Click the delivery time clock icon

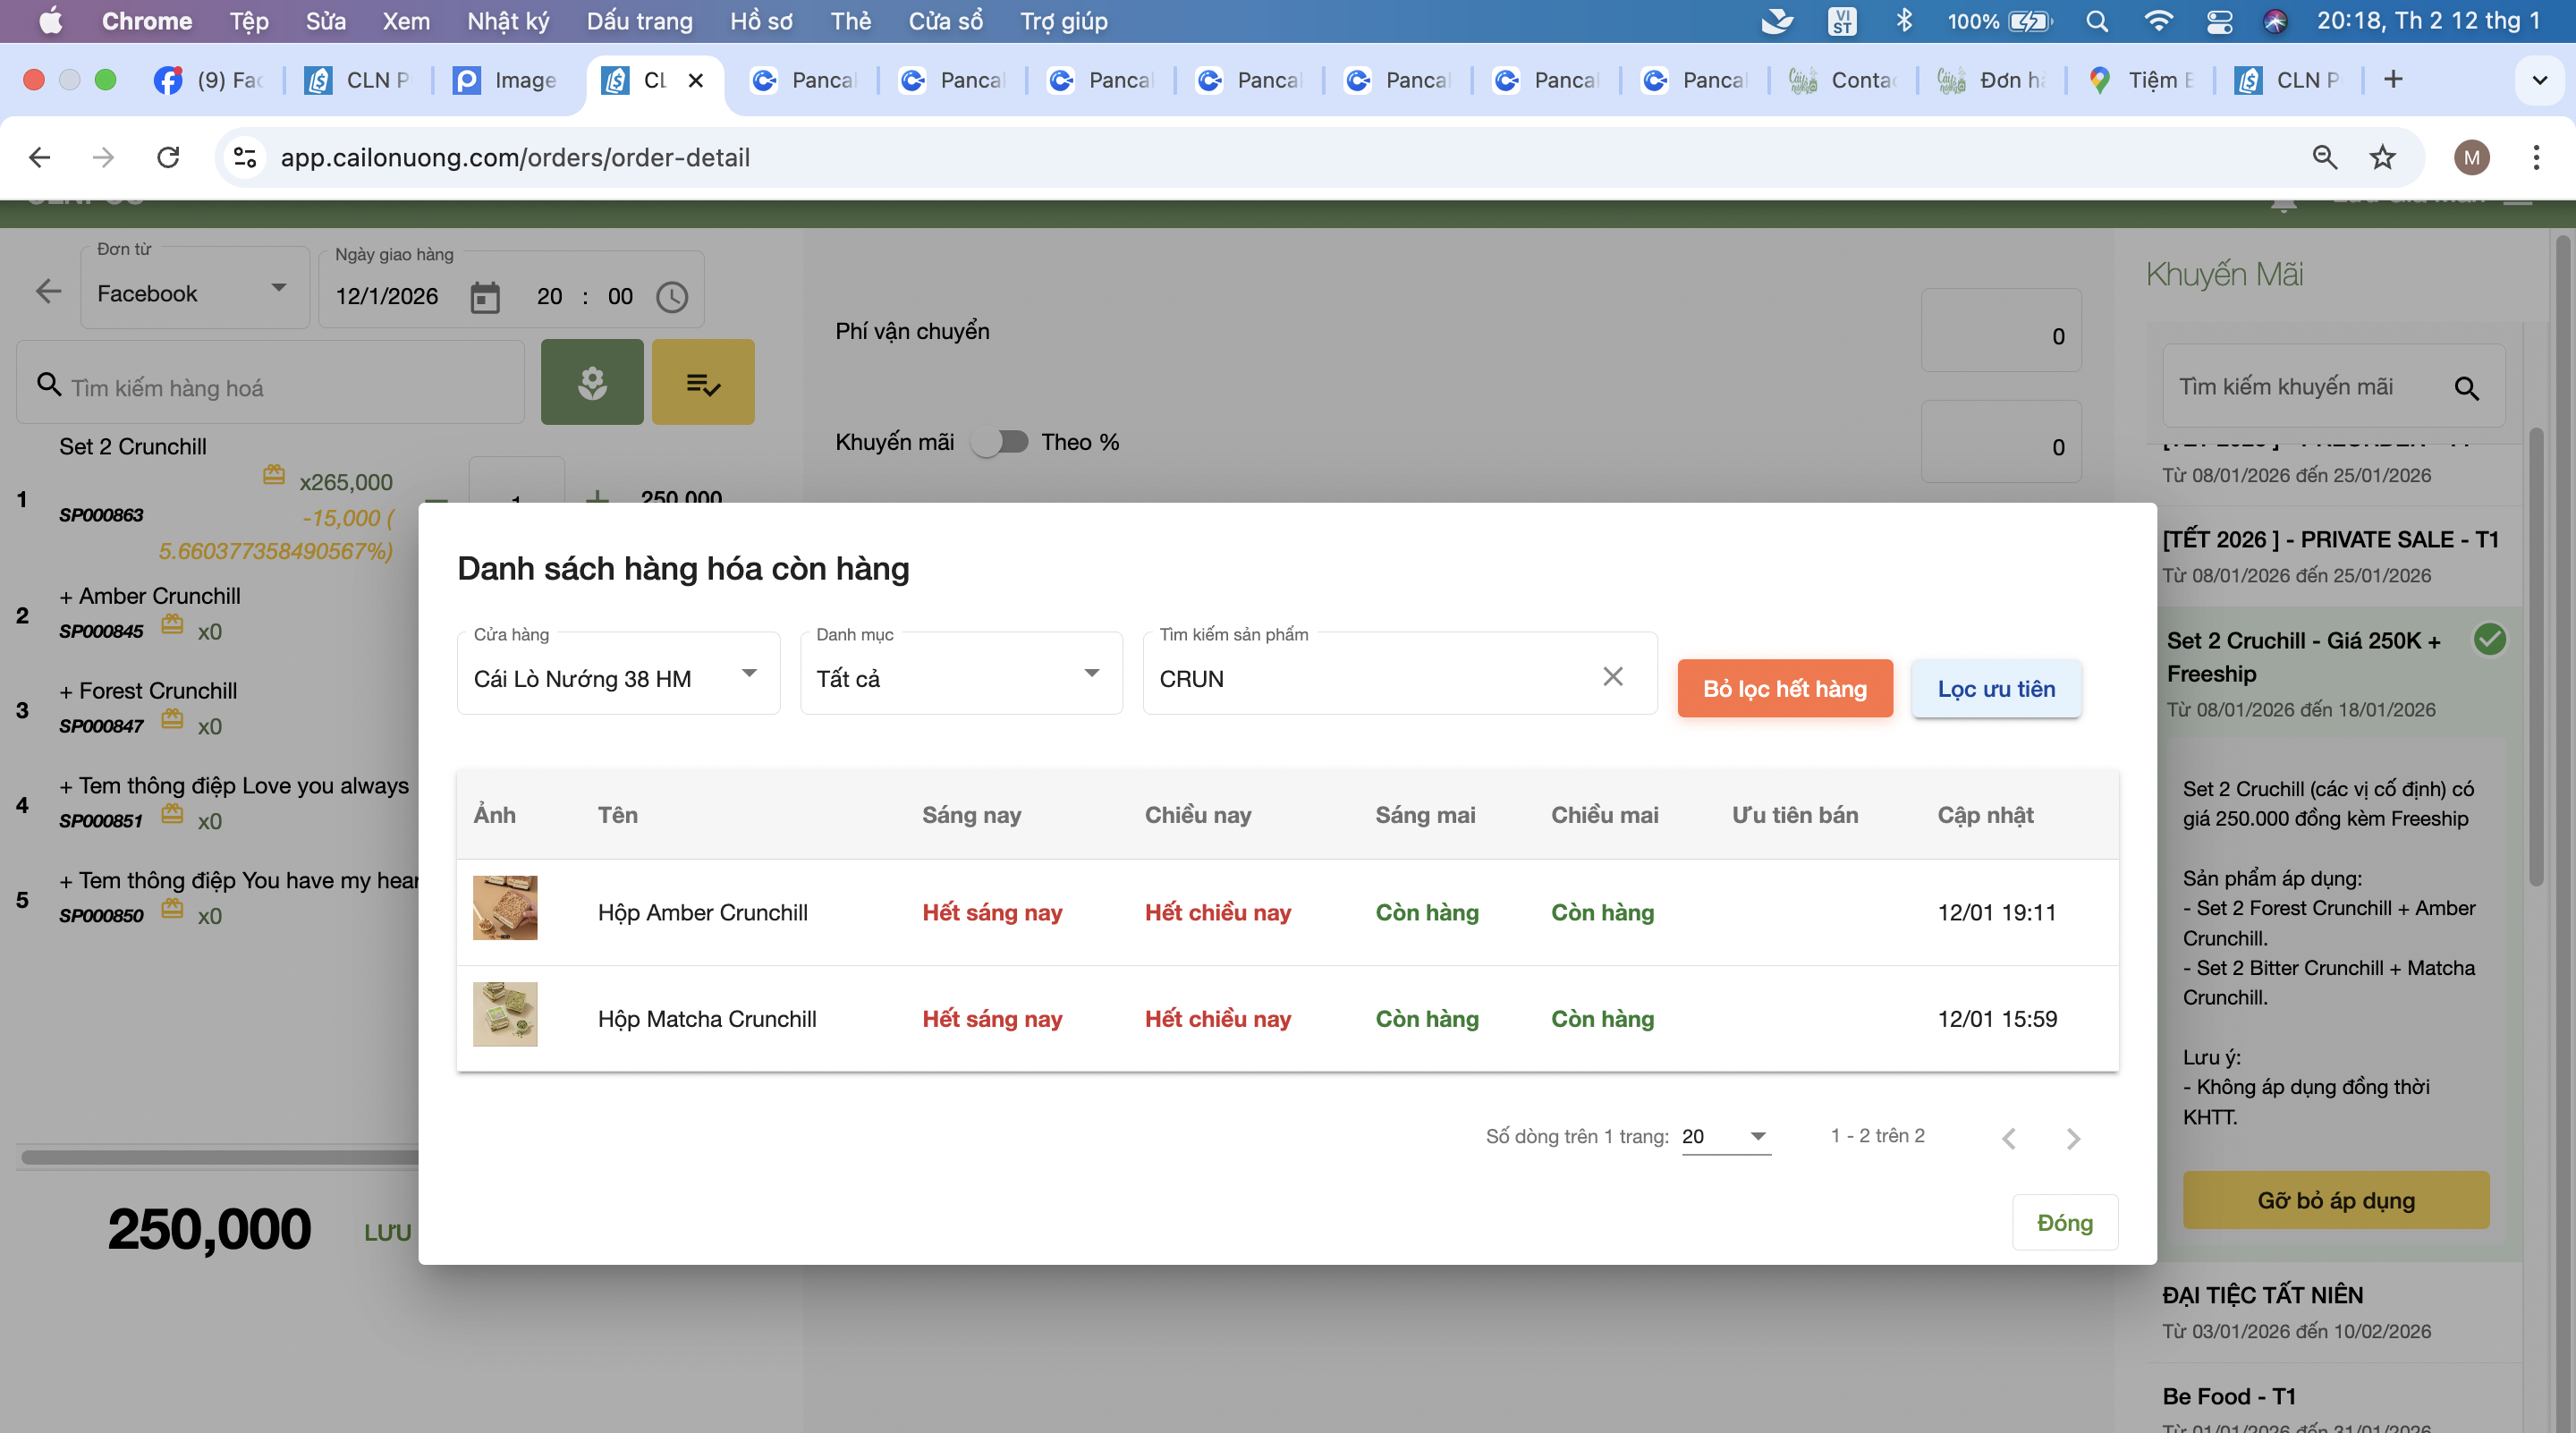coord(672,297)
